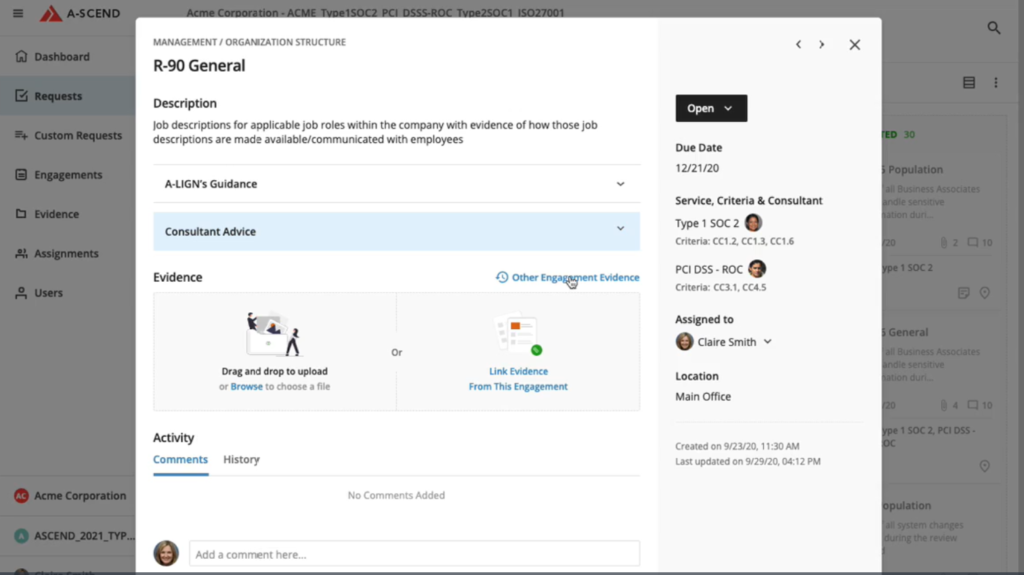Click commenter avatar beside comment box
Viewport: 1024px width, 575px height.
[166, 553]
